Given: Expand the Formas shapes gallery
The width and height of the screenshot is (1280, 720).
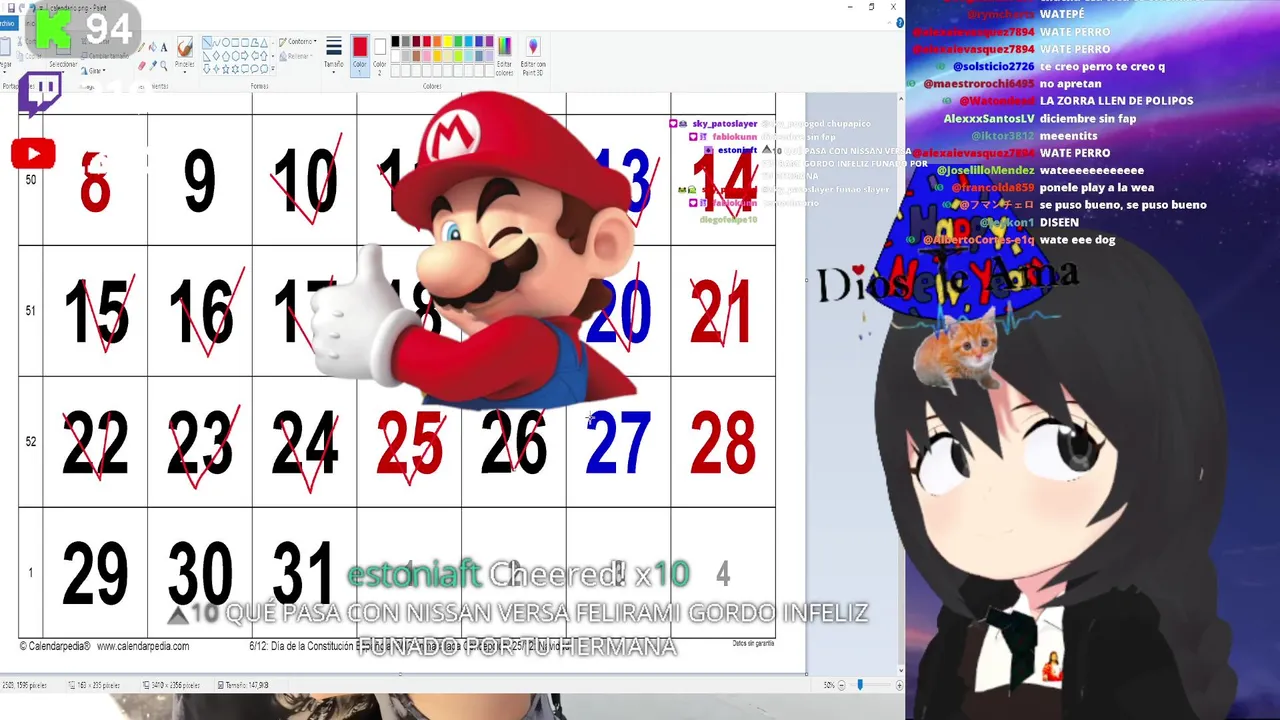Looking at the screenshot, I should click(273, 69).
